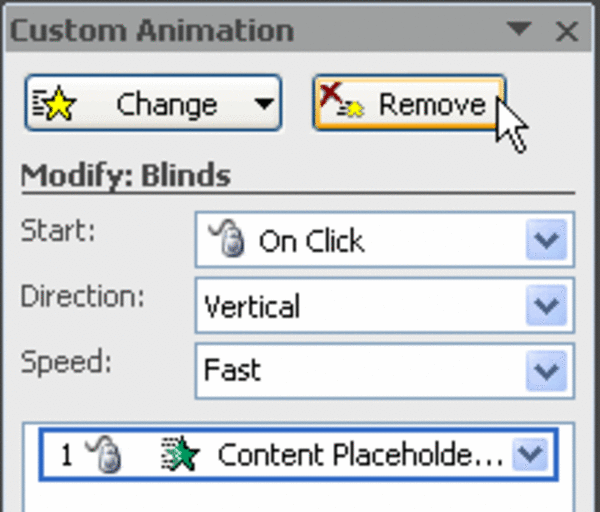
Task: Open the Start dropdown arrow
Action: pyautogui.click(x=546, y=240)
